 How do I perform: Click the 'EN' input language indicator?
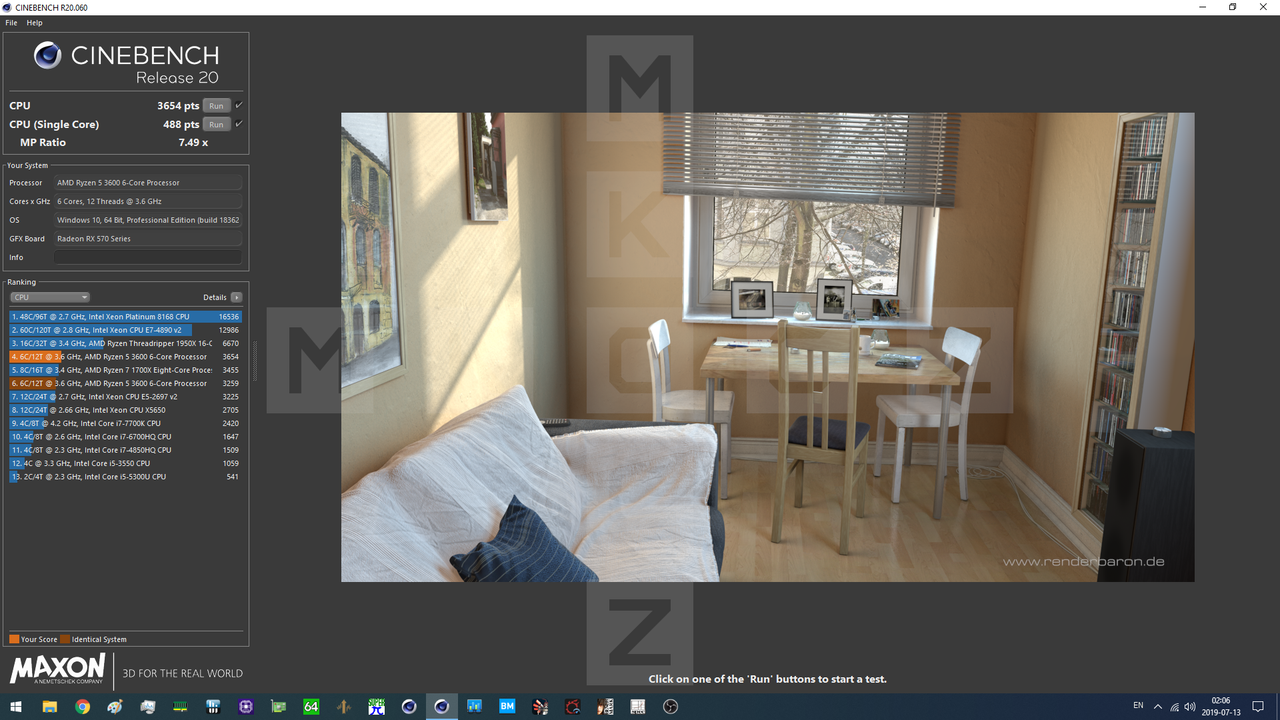[x=1138, y=706]
